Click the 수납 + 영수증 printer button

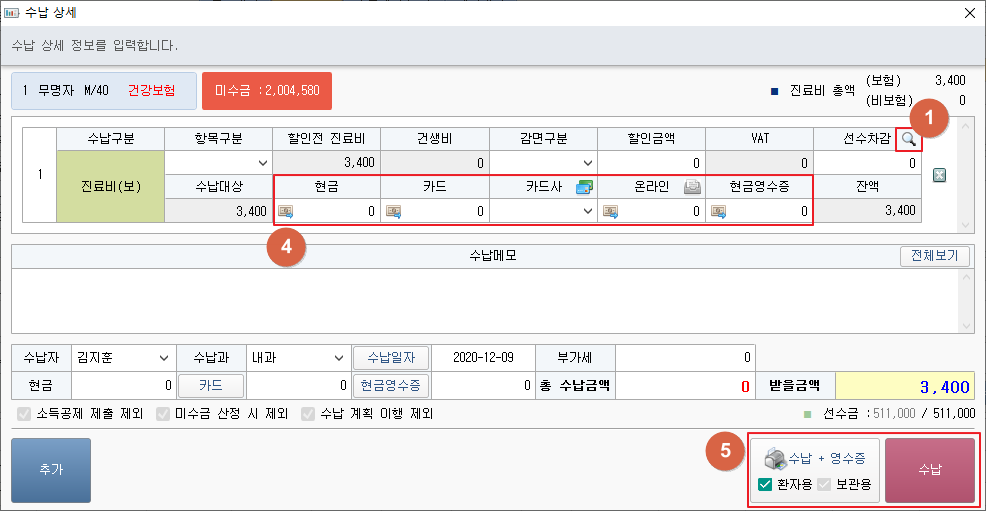pyautogui.click(x=815, y=458)
